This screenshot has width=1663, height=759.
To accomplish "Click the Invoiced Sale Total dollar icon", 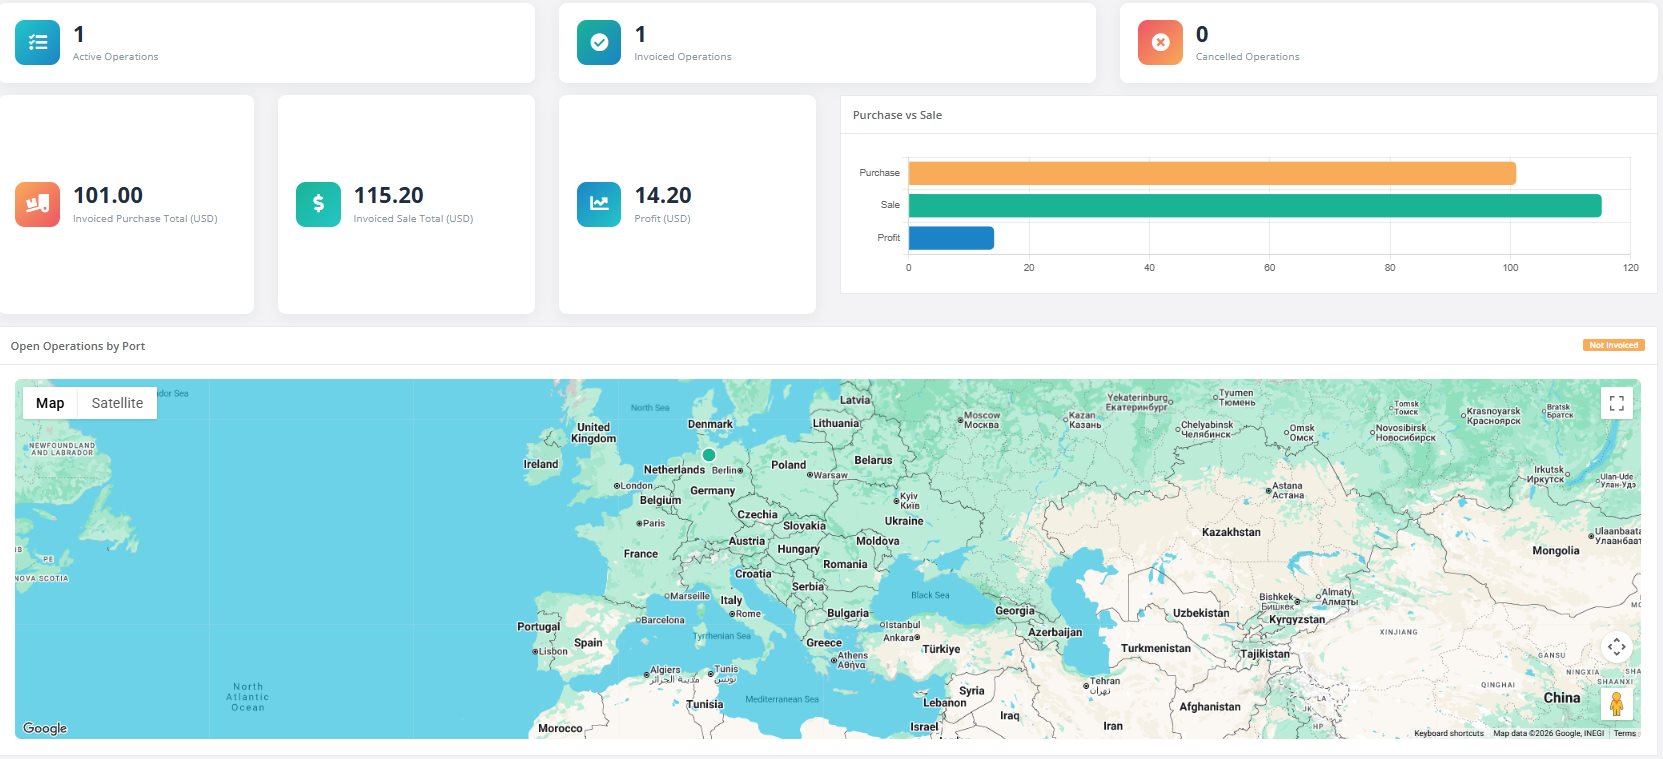I will (318, 204).
